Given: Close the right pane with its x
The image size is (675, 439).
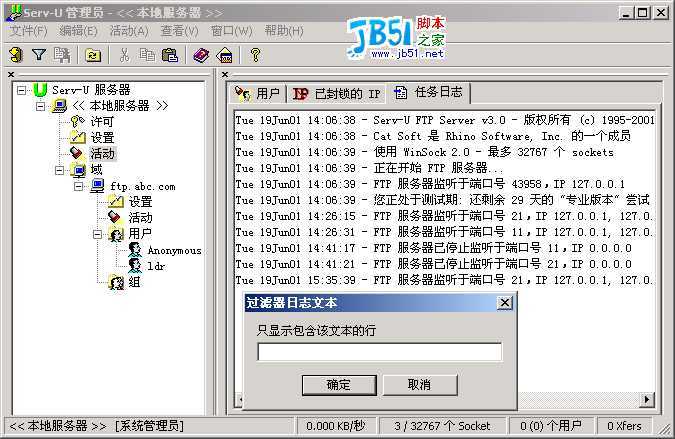Looking at the screenshot, I should click(x=225, y=74).
